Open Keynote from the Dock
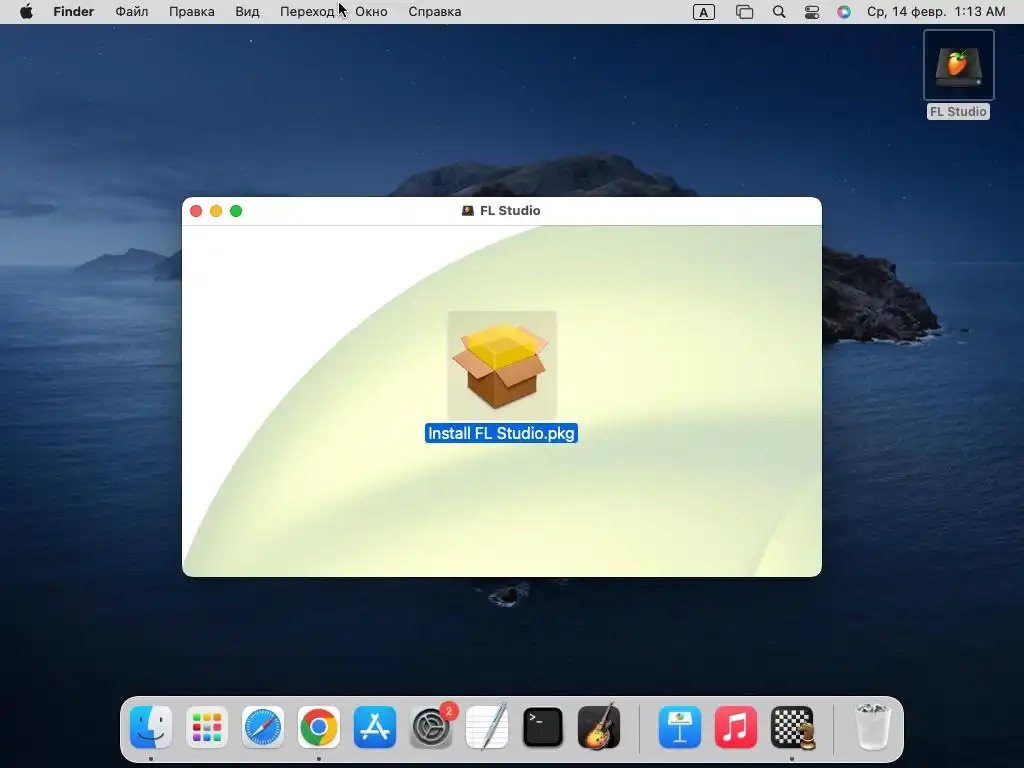This screenshot has height=768, width=1024. pyautogui.click(x=680, y=727)
